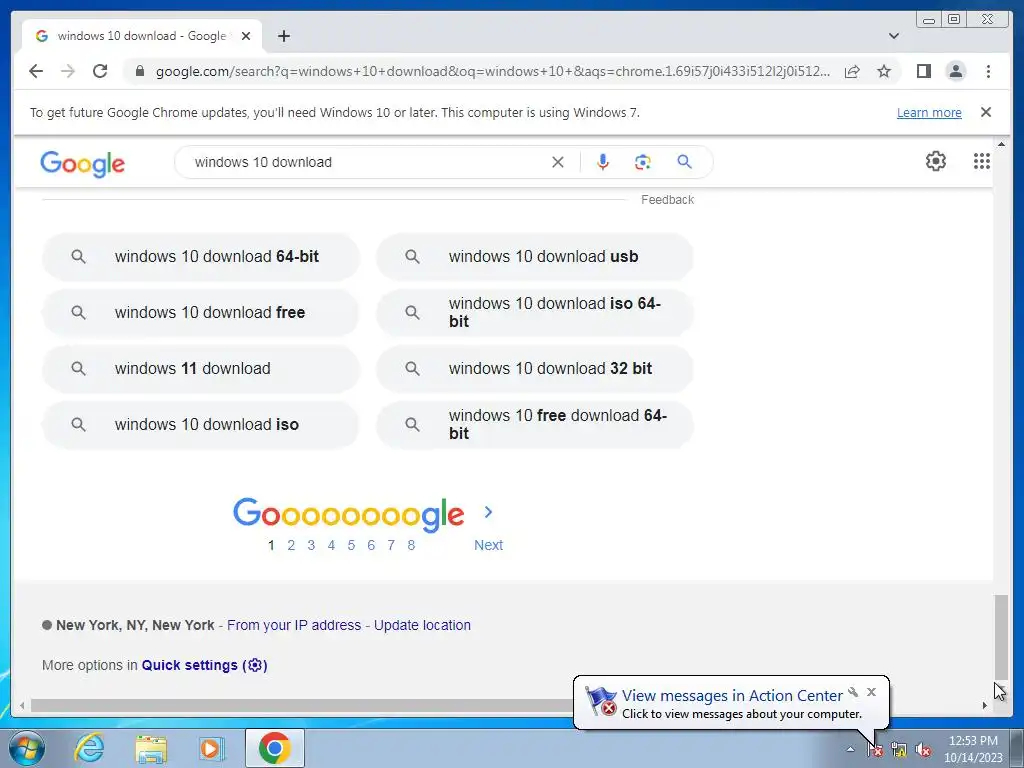Open the taskbar clock and date
This screenshot has width=1024, height=768.
[x=972, y=749]
